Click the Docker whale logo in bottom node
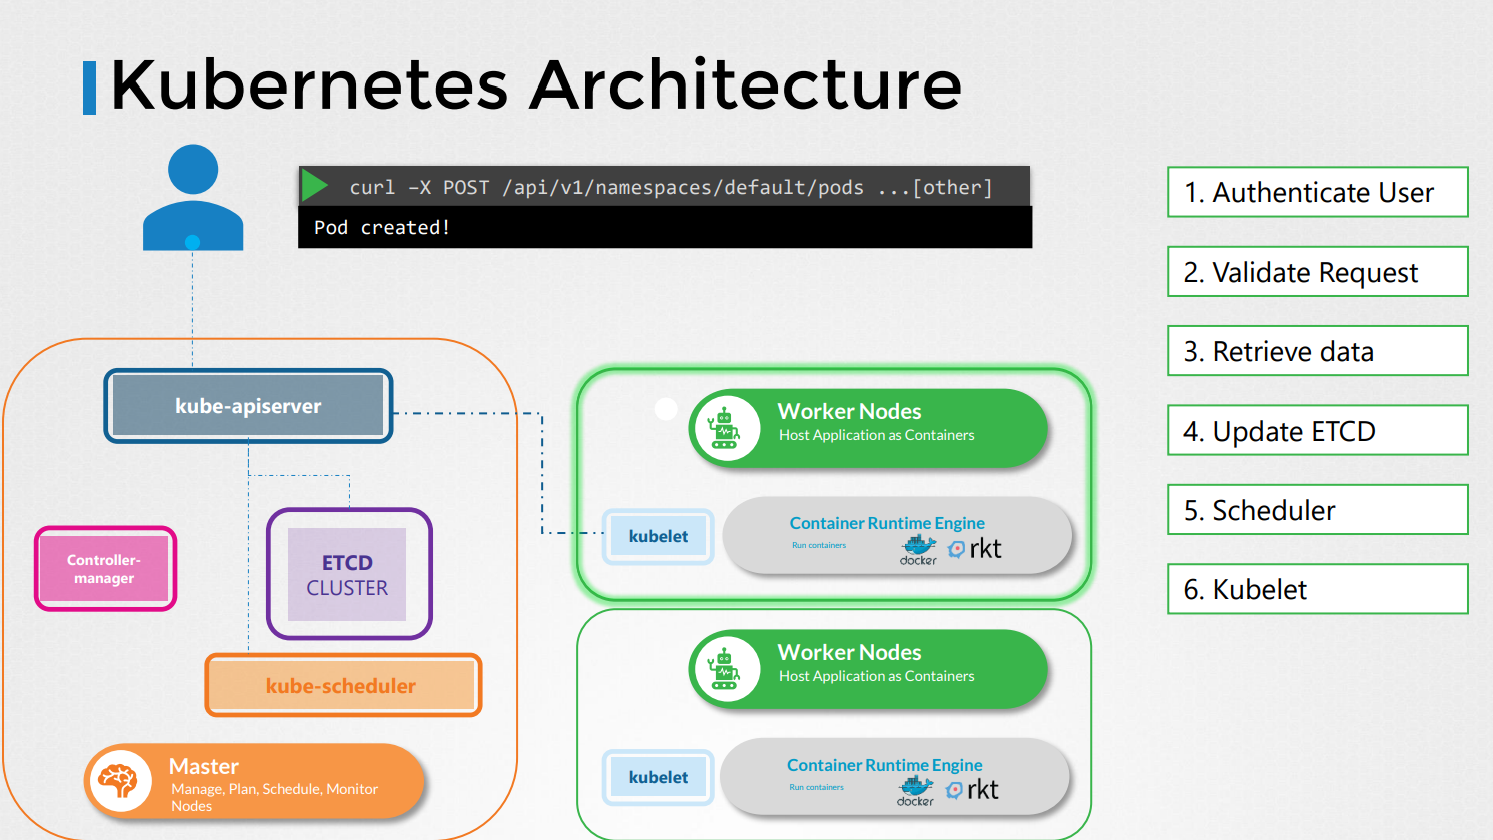The height and width of the screenshot is (840, 1493). (915, 789)
